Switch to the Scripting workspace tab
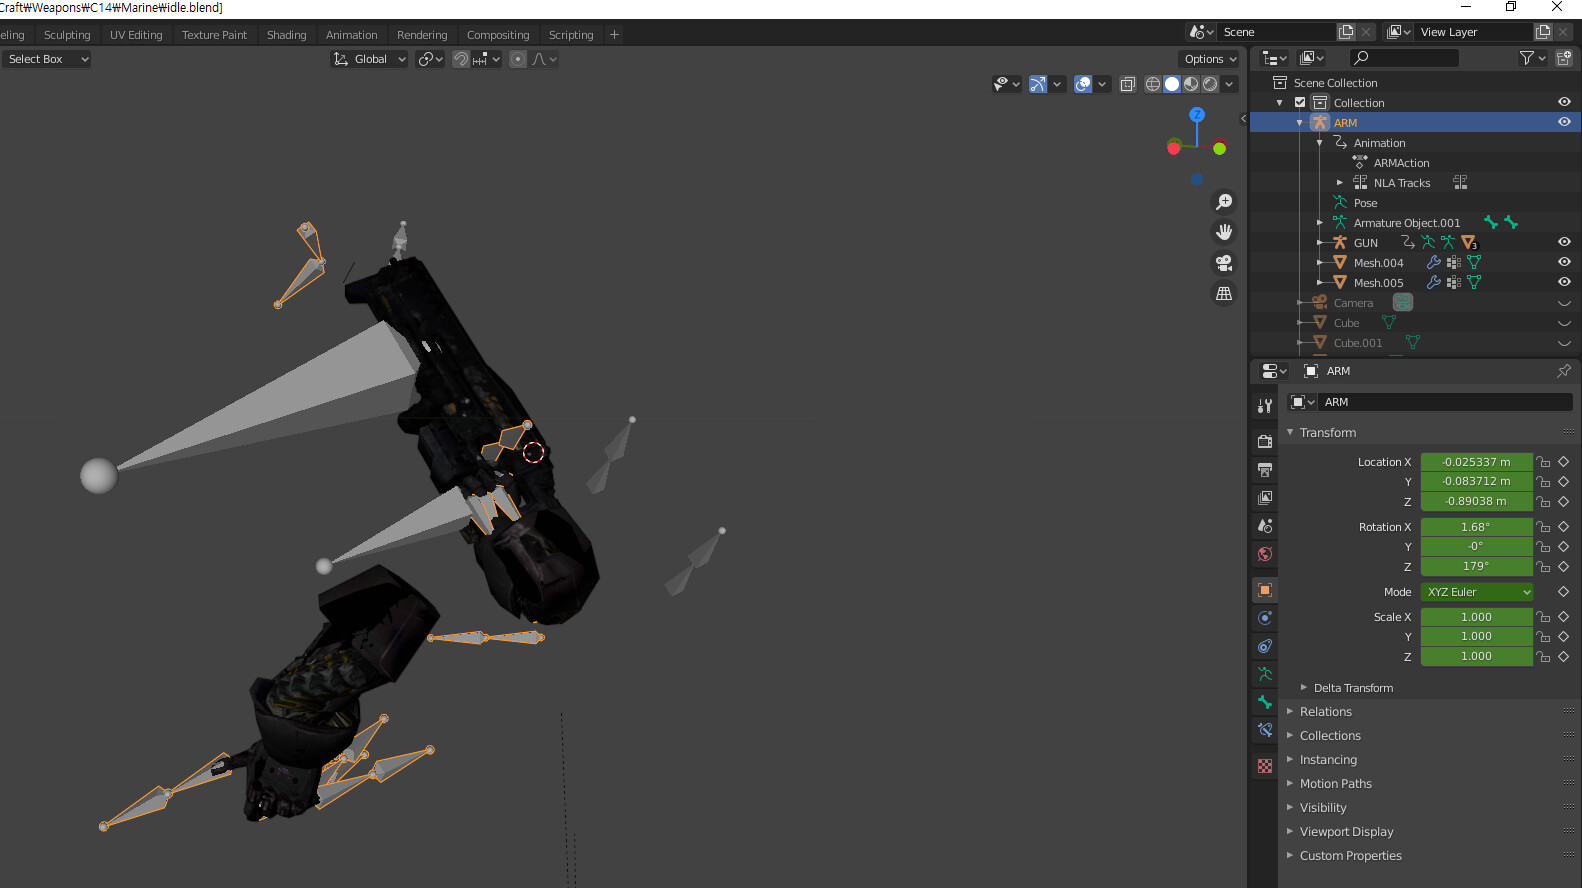Viewport: 1582px width, 888px height. pyautogui.click(x=571, y=35)
